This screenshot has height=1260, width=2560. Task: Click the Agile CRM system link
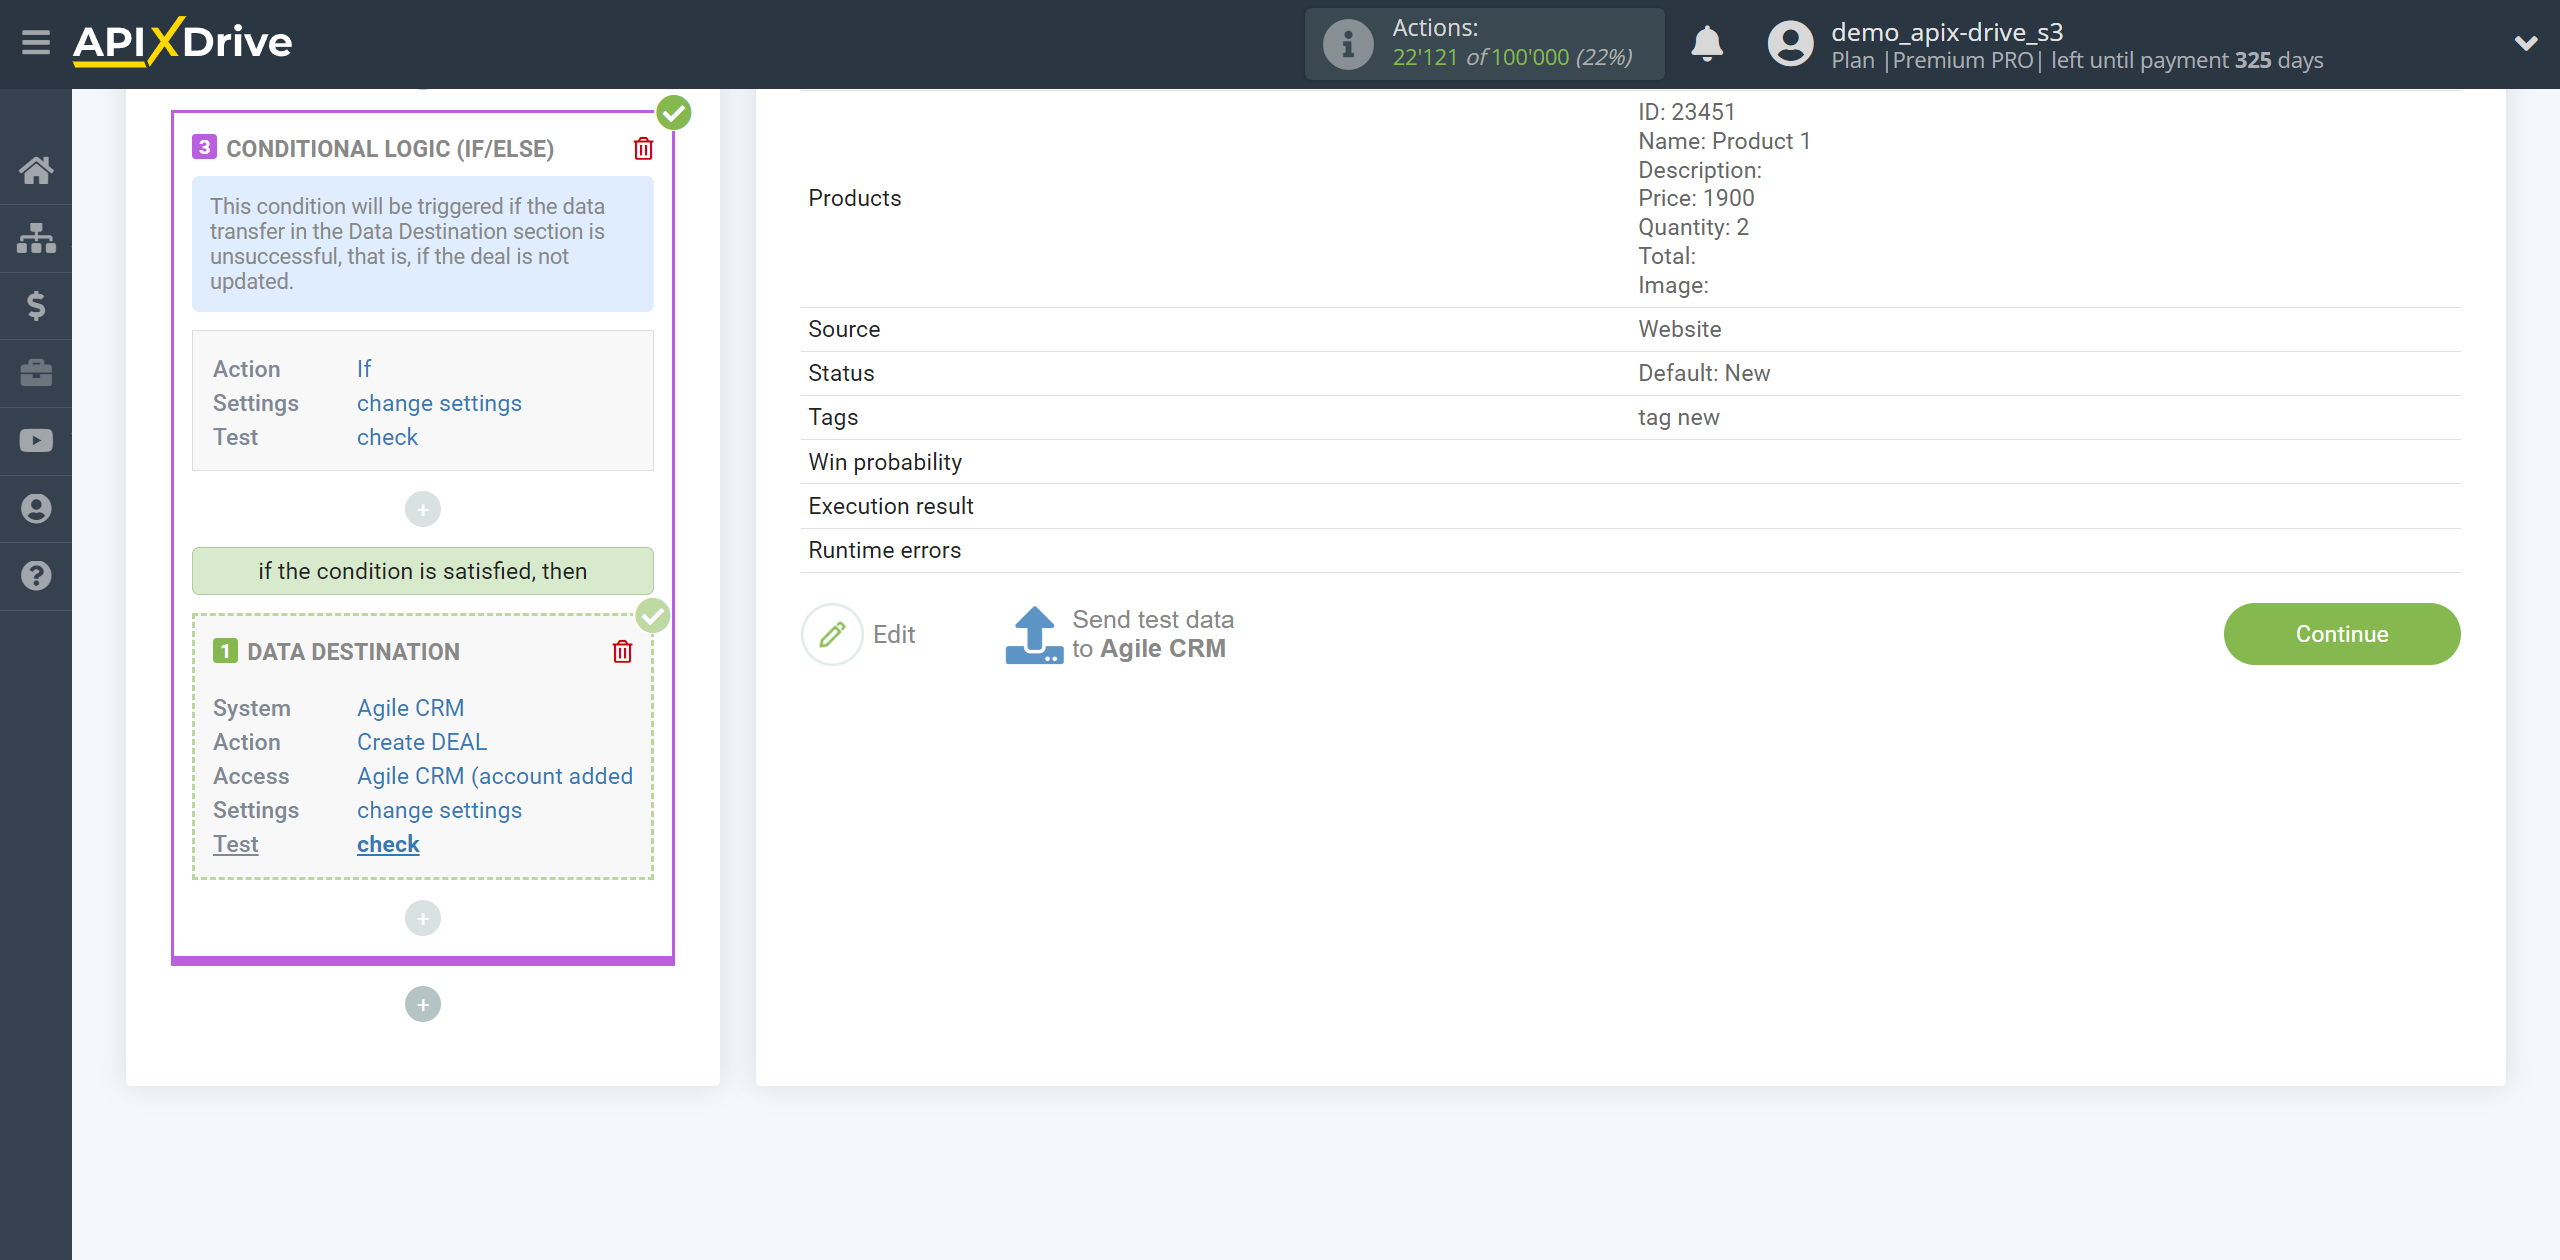pyautogui.click(x=410, y=708)
